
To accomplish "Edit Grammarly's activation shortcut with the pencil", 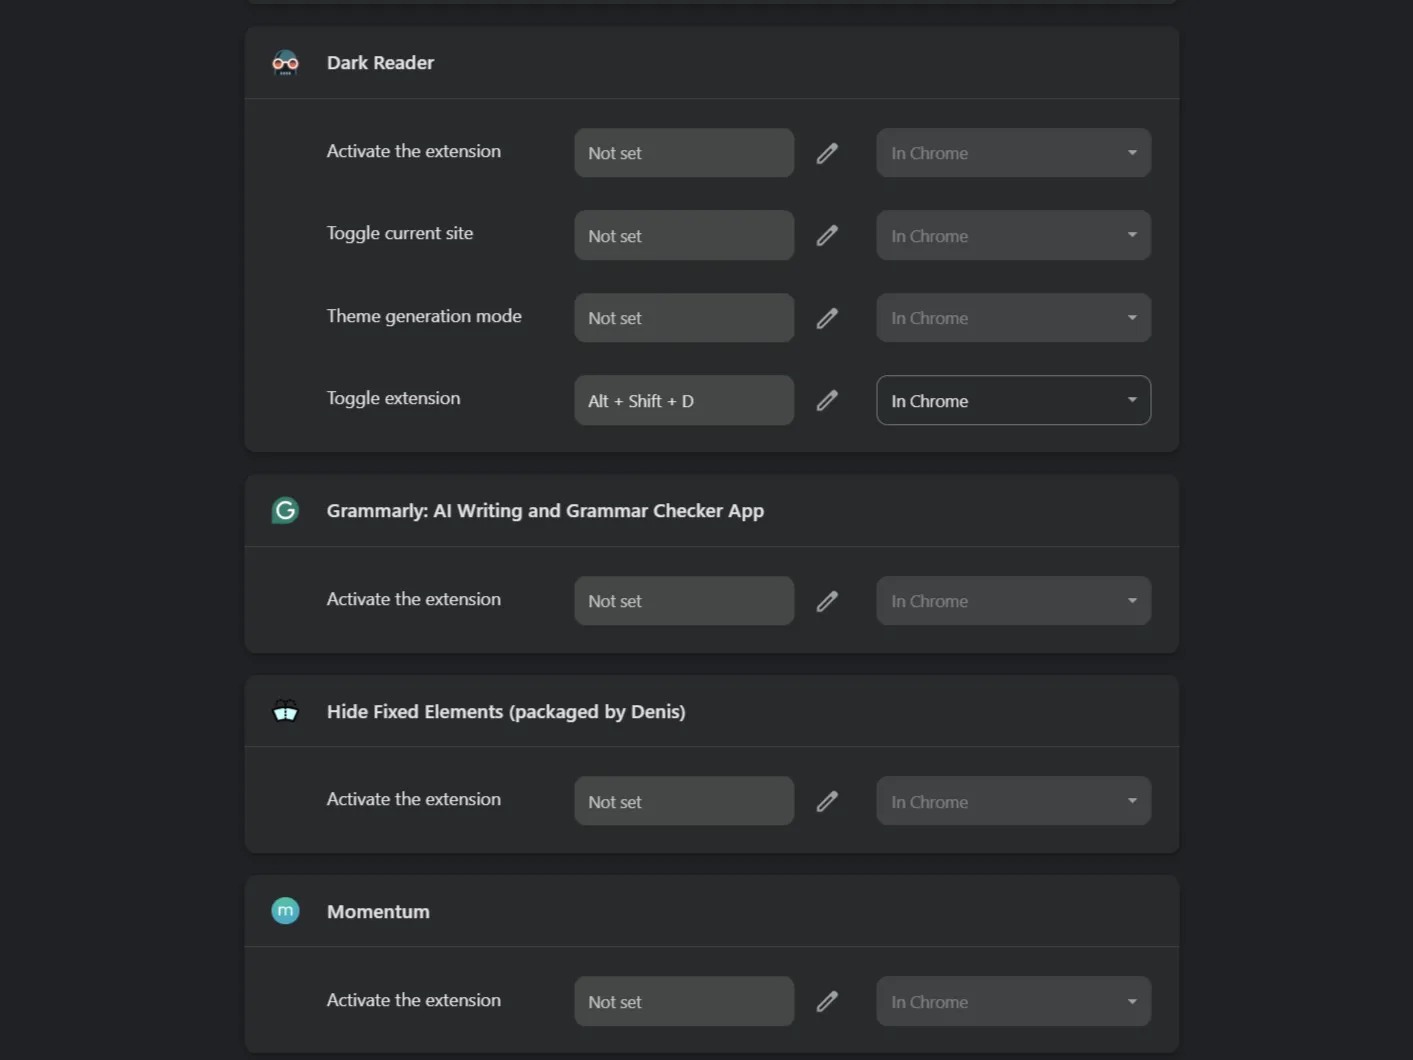I will [x=827, y=600].
